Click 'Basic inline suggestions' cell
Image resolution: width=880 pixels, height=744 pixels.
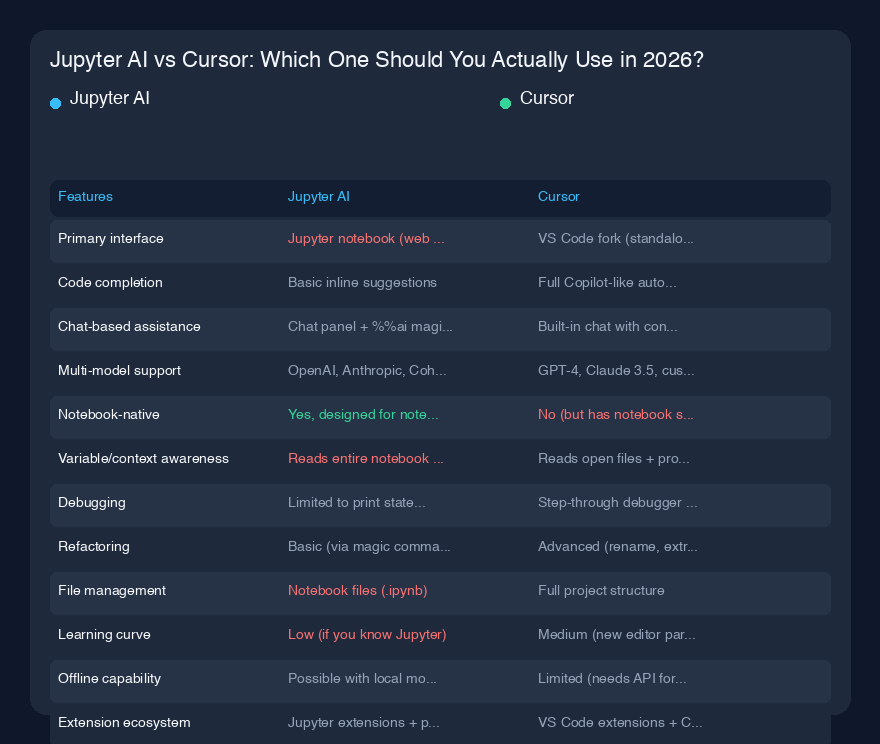[x=362, y=282]
